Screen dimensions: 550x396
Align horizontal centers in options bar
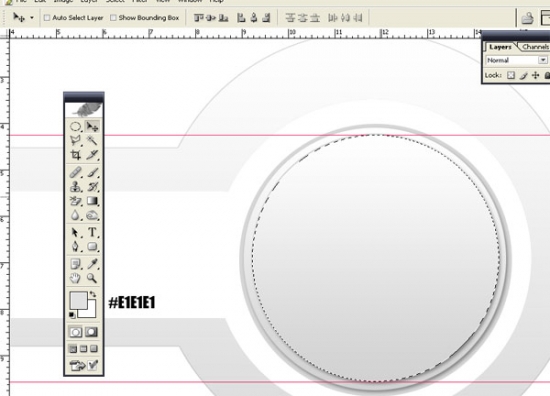(x=254, y=18)
